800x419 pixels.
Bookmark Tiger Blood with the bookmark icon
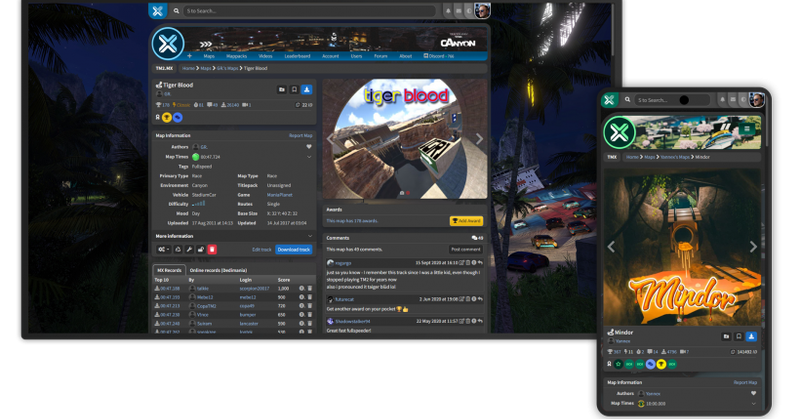tap(294, 89)
